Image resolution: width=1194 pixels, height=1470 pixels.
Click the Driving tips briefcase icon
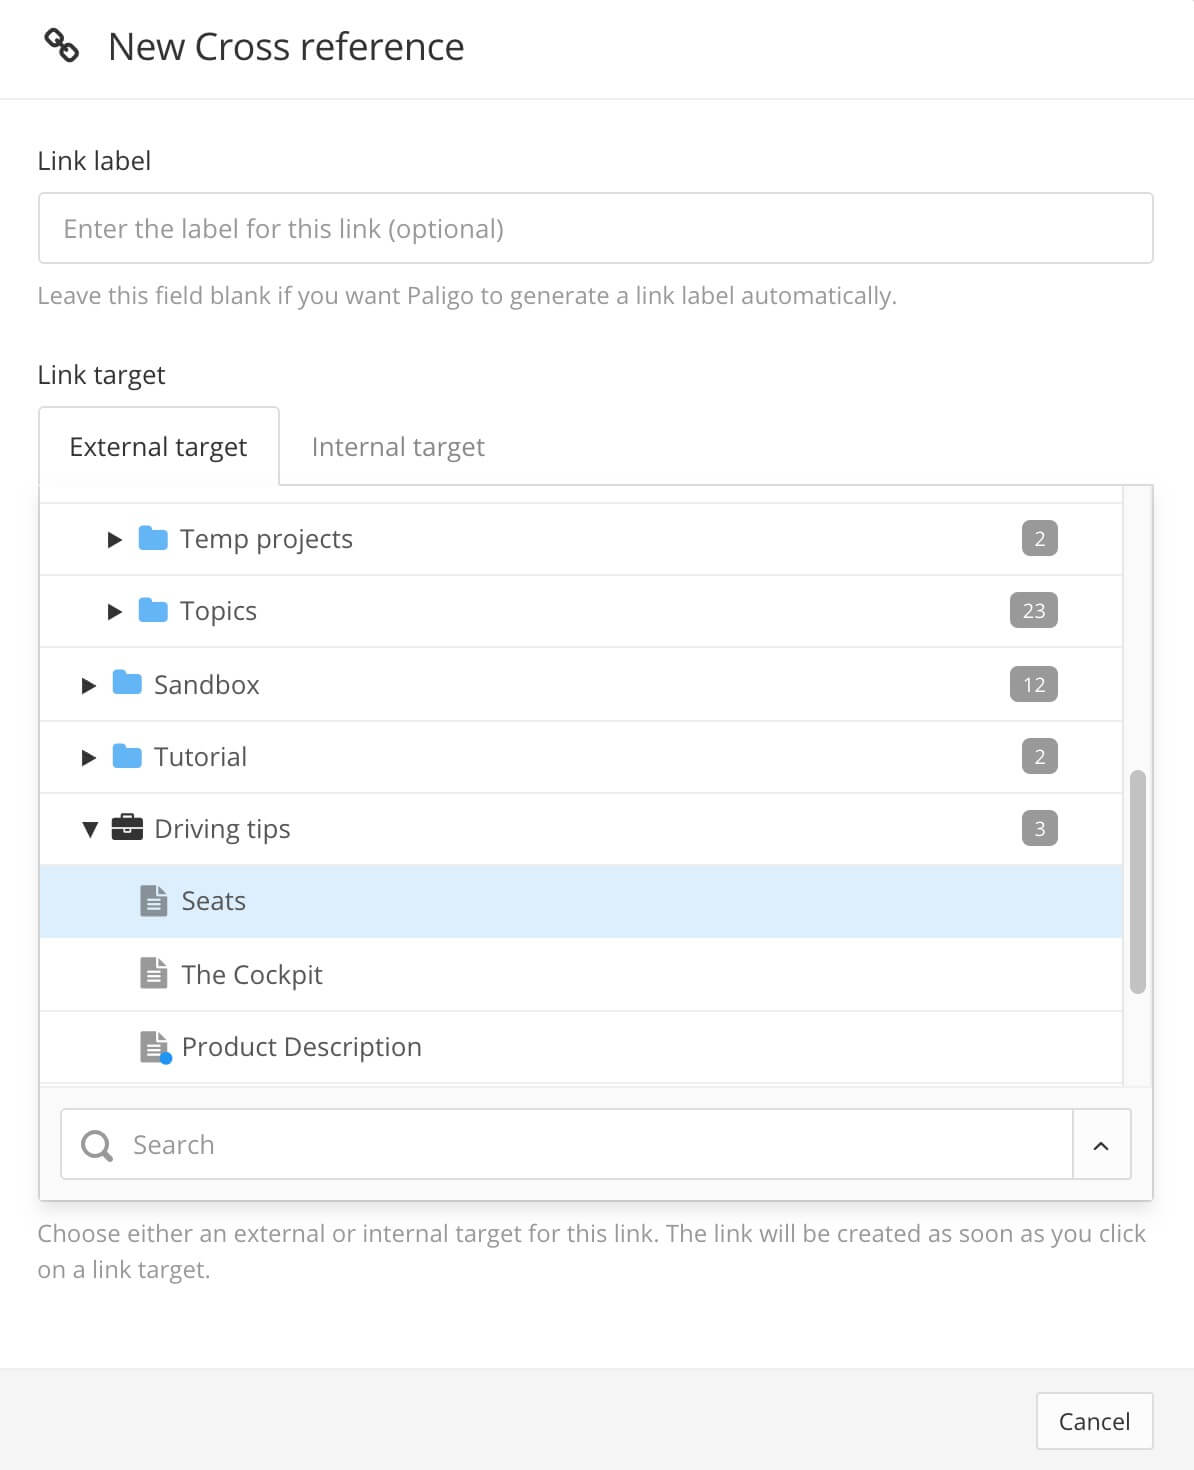[127, 828]
